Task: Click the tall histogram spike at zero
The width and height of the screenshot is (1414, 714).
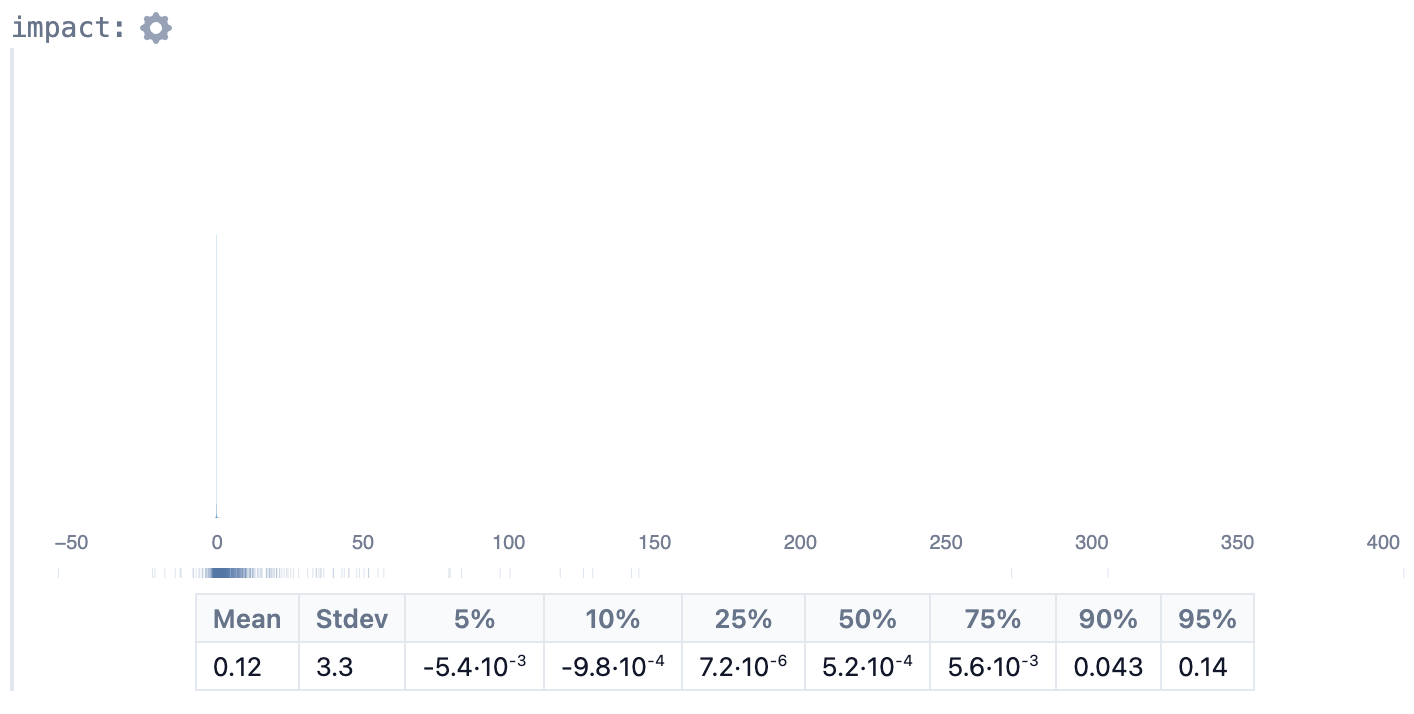Action: [x=217, y=376]
